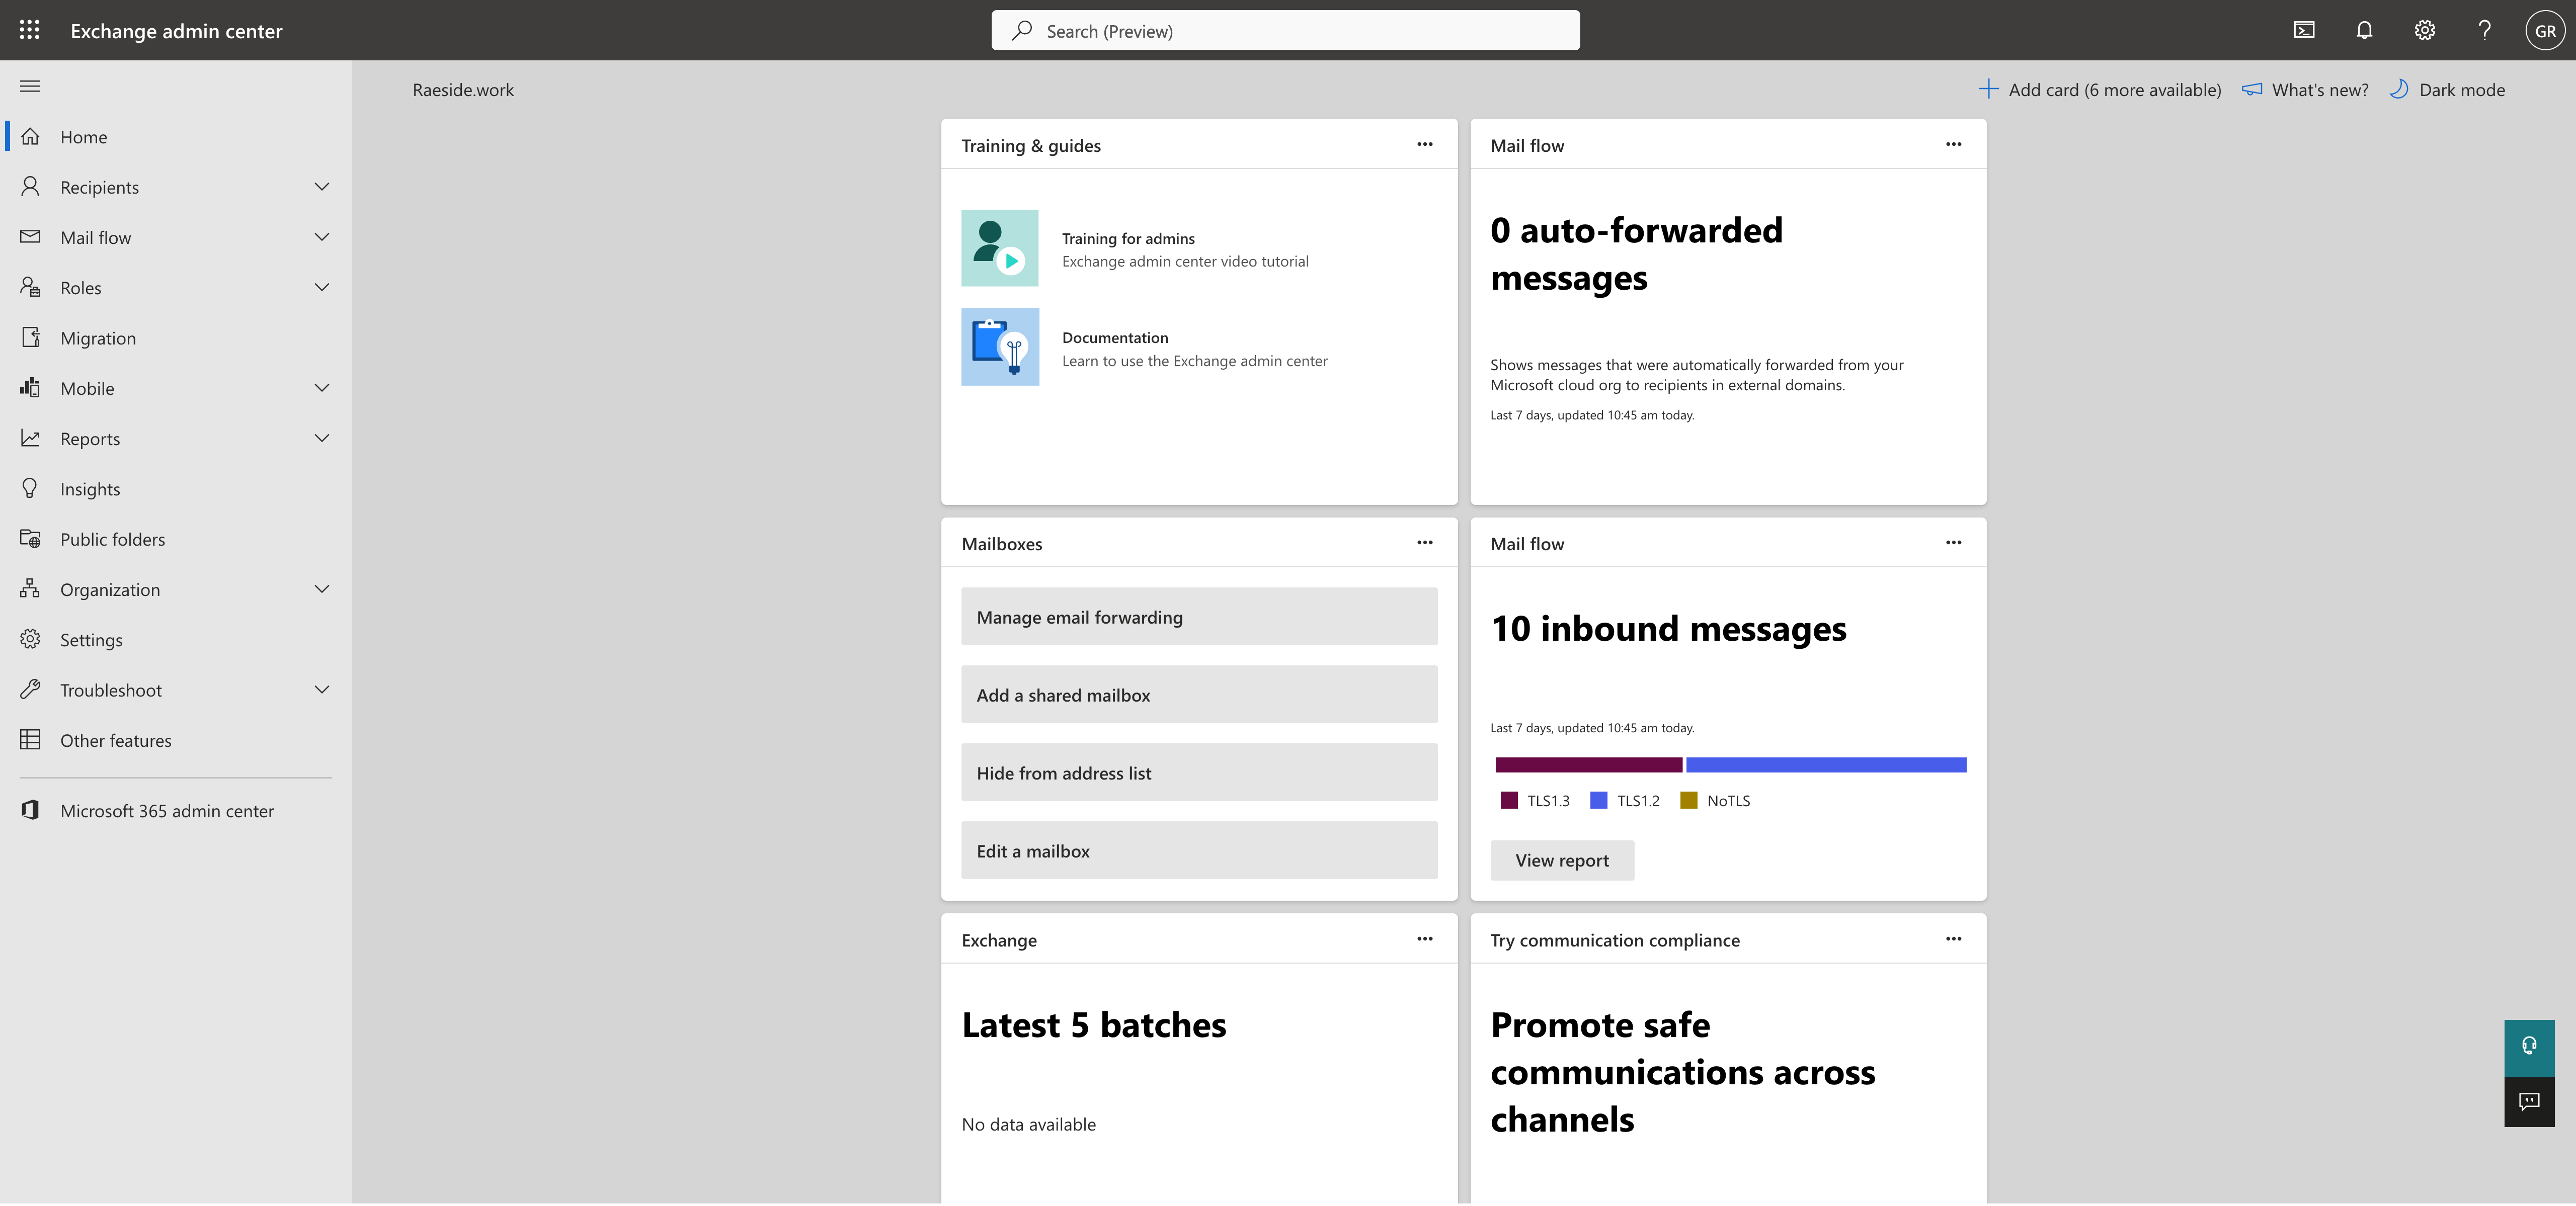Click the feedback chat bubble icon
The height and width of the screenshot is (1206, 2576).
tap(2528, 1101)
